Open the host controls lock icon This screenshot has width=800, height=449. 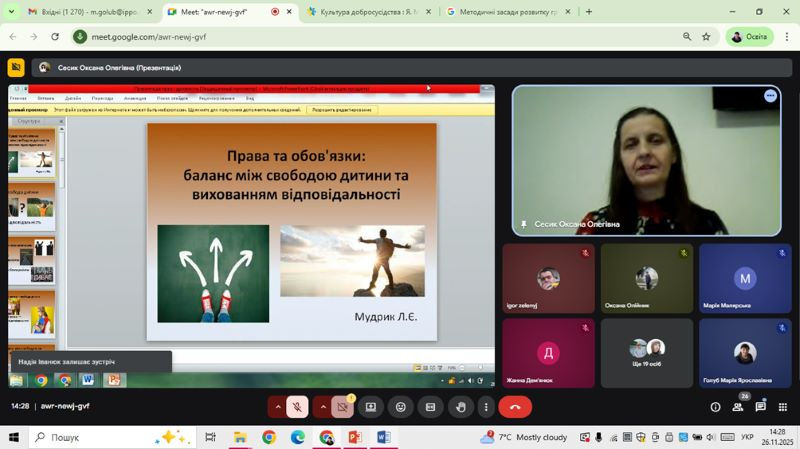[783, 407]
